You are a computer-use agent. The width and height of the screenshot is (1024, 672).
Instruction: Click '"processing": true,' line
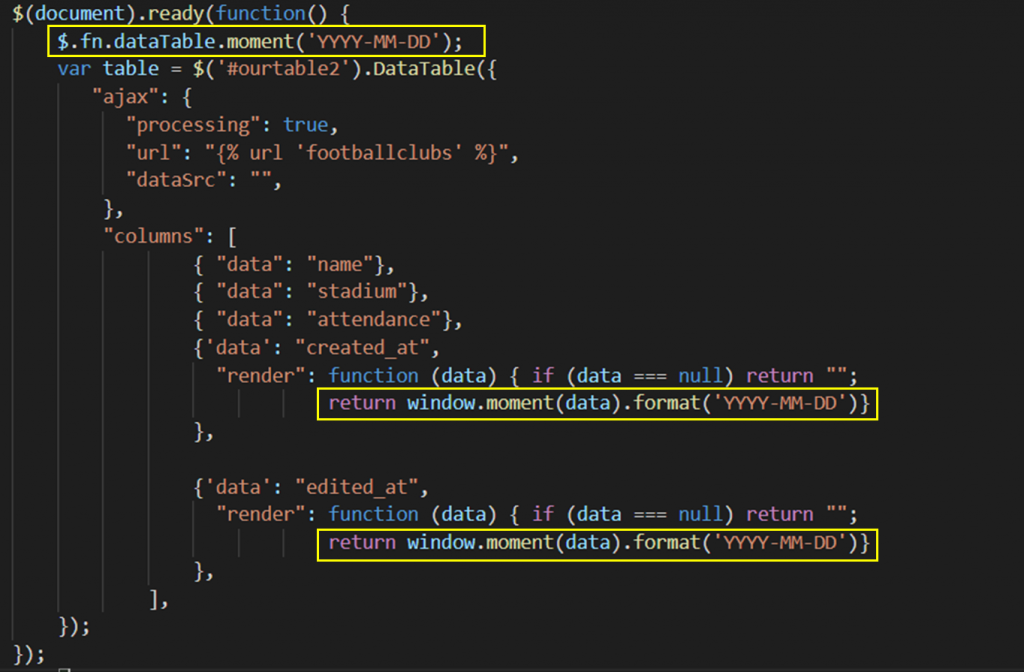232,125
